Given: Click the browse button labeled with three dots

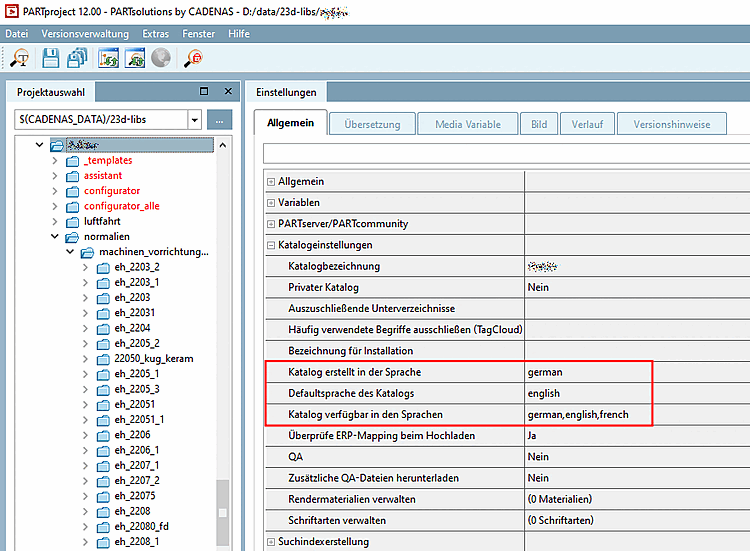Looking at the screenshot, I should 220,120.
